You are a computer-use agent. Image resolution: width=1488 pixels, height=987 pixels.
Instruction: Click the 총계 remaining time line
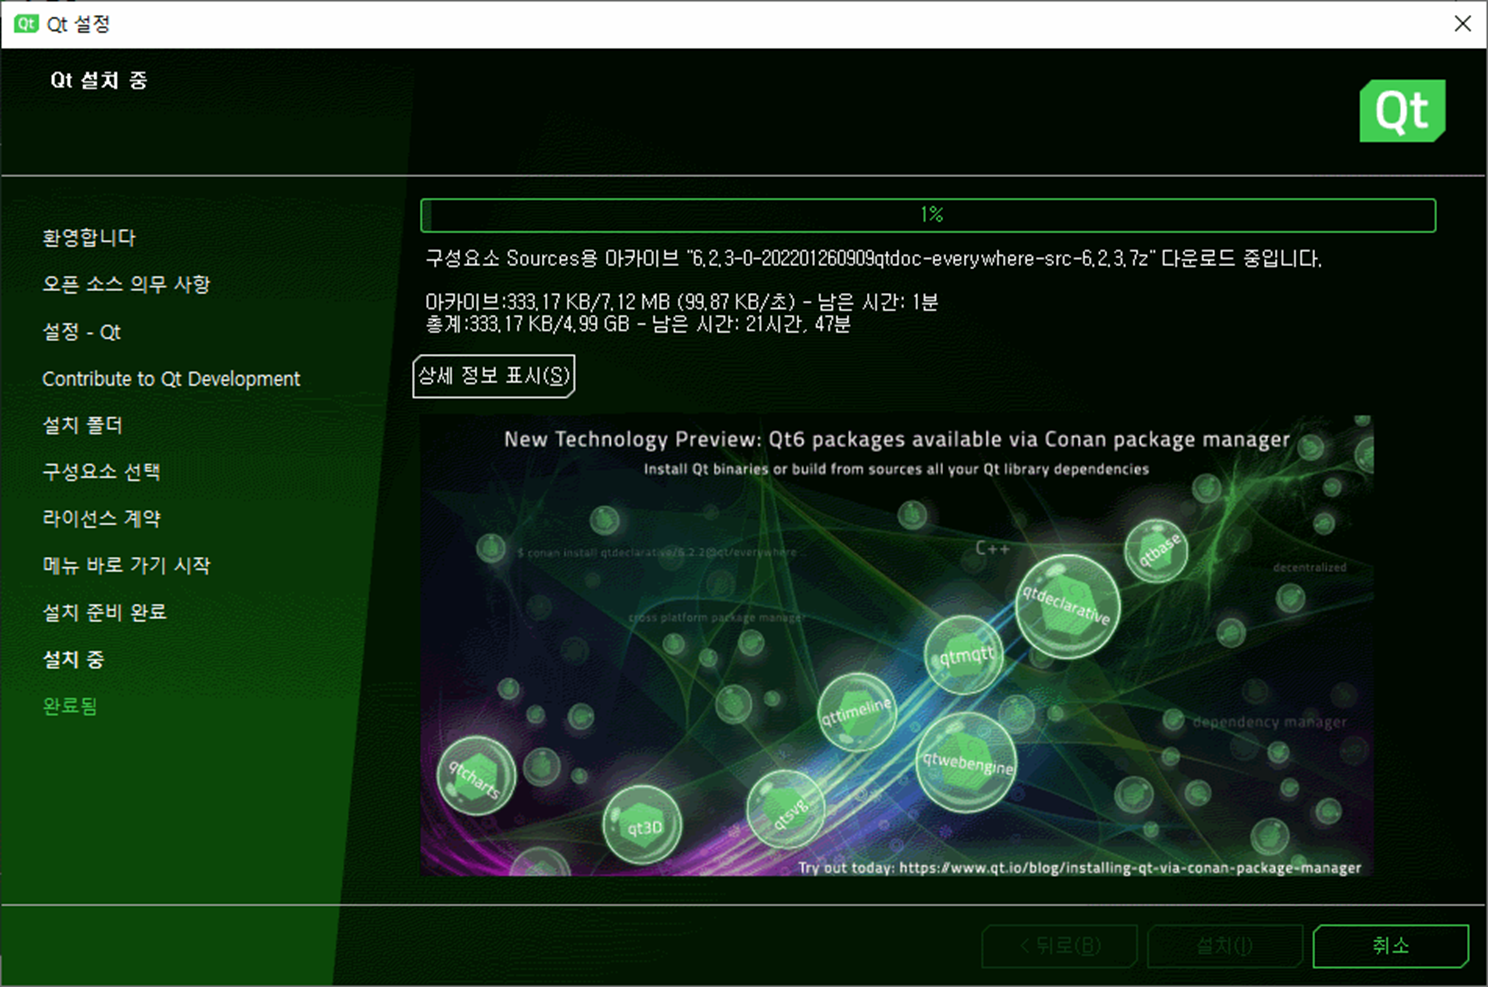[x=638, y=324]
